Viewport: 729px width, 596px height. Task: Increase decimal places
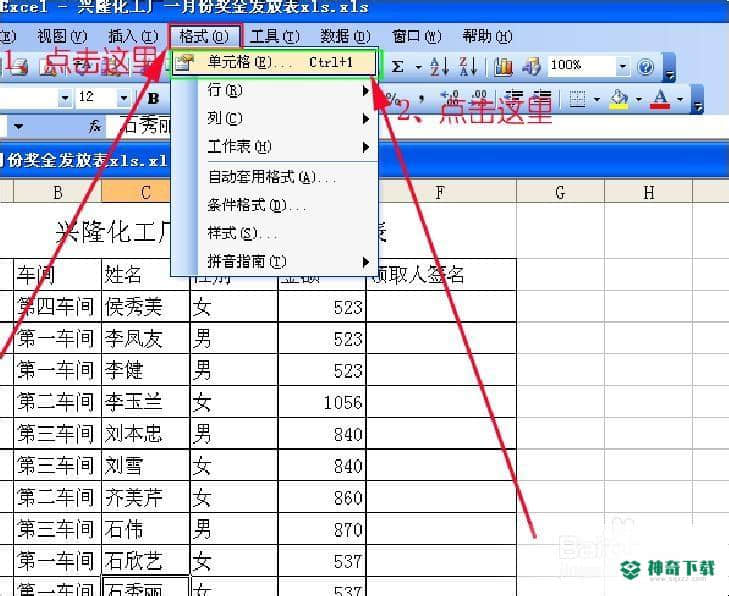tap(450, 99)
